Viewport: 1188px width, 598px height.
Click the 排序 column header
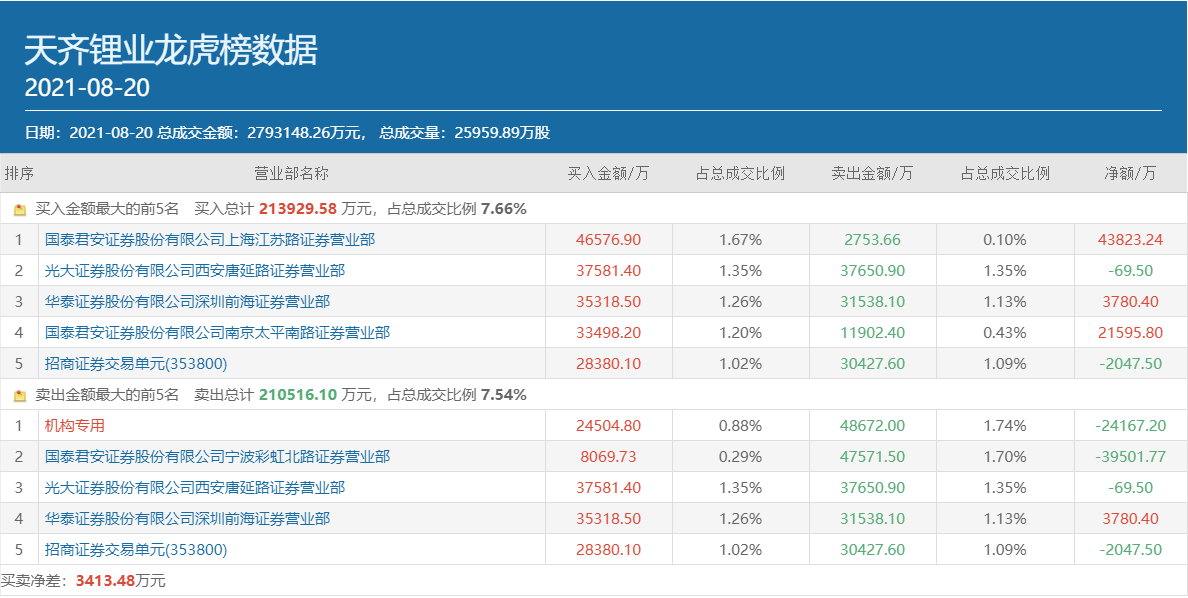[19, 174]
